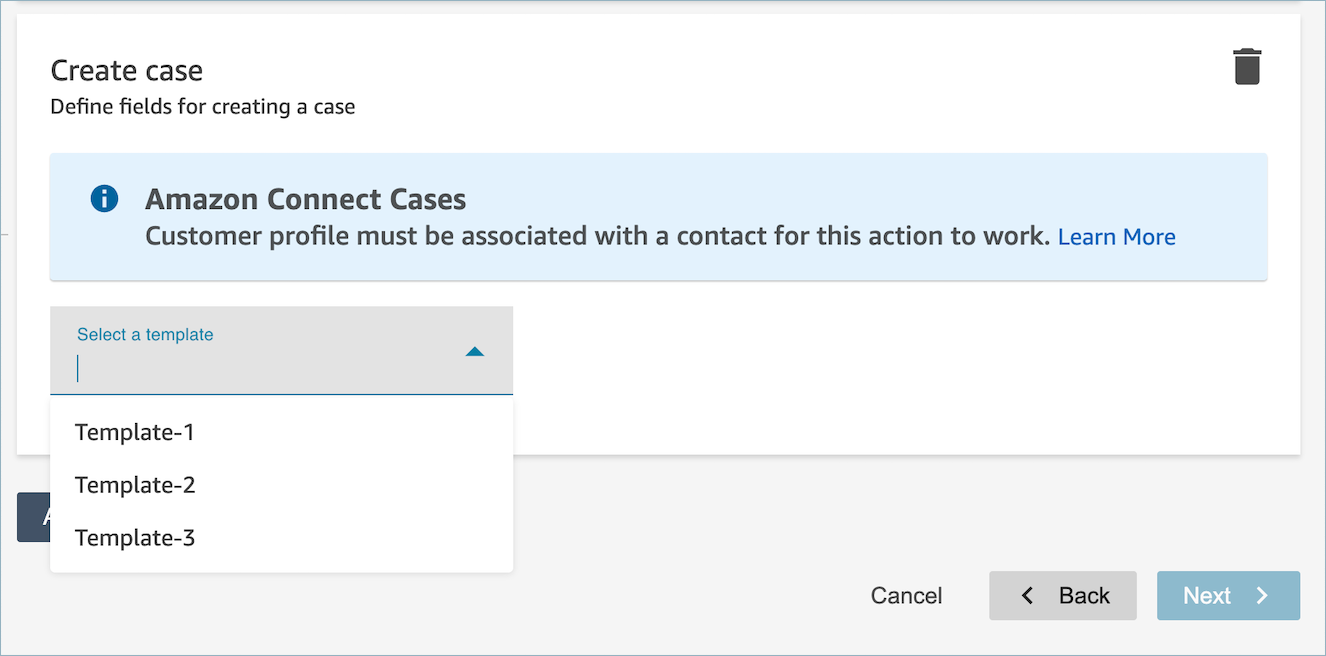
Task: Click the trash icon to delete Create case
Action: [1246, 67]
